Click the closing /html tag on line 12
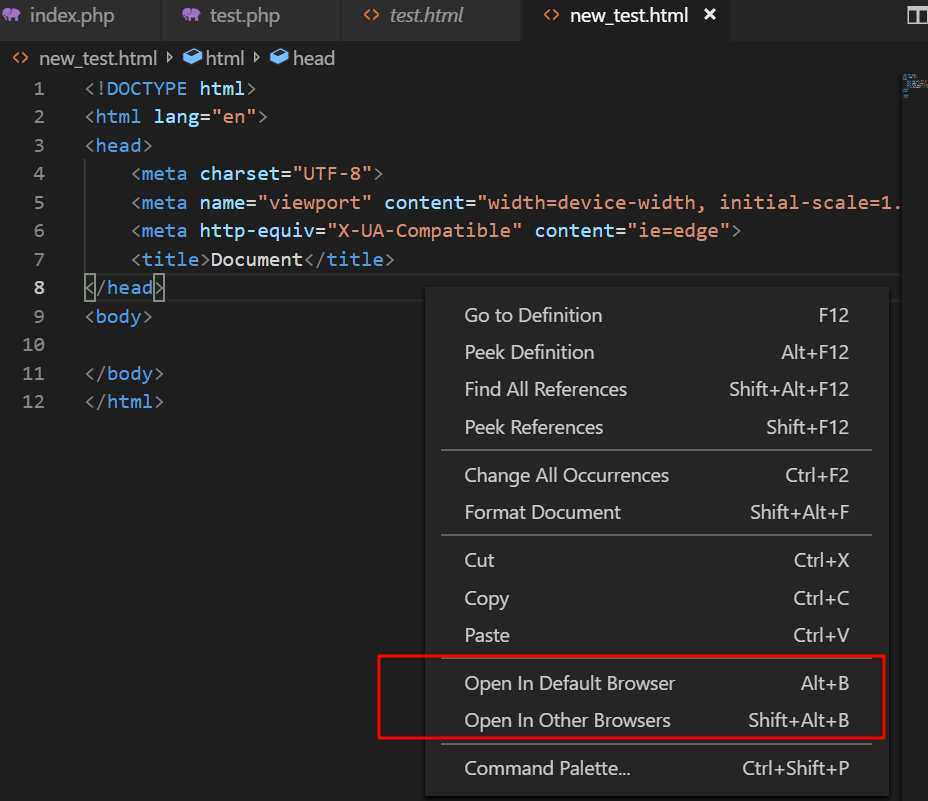The width and height of the screenshot is (928, 801). [x=124, y=402]
